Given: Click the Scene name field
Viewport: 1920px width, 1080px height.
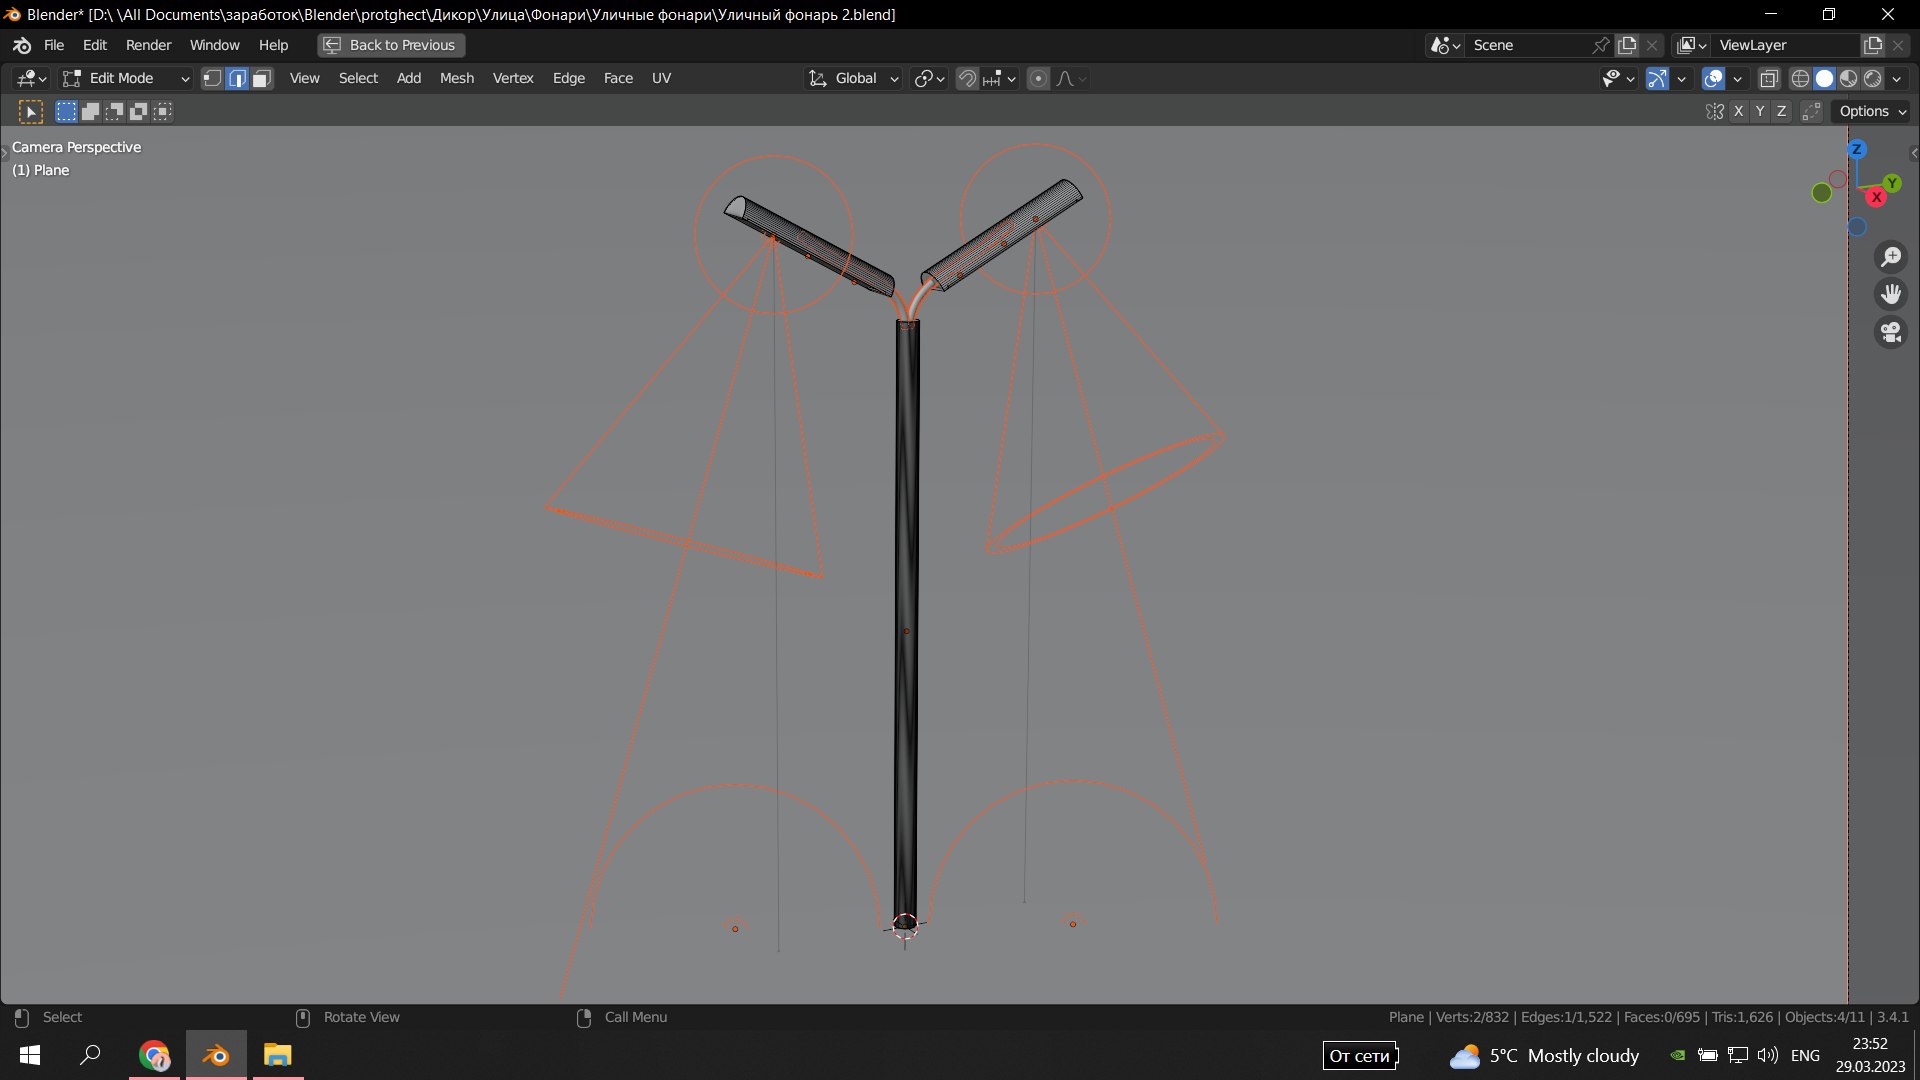Looking at the screenshot, I should tap(1527, 45).
